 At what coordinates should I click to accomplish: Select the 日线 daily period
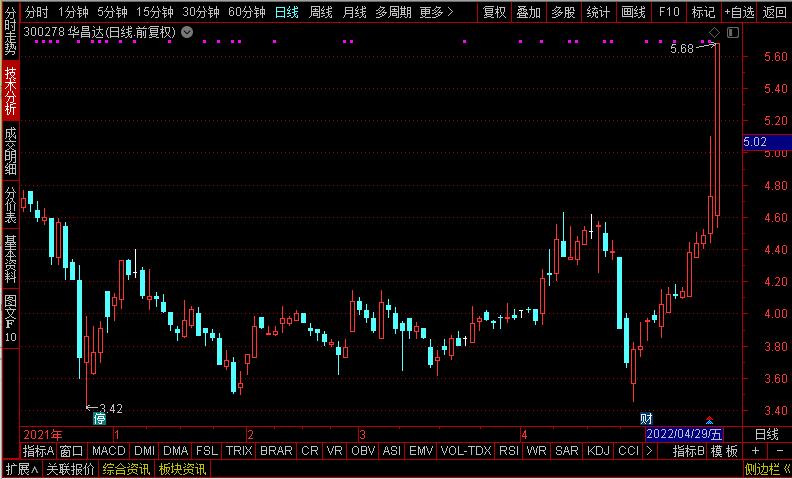tap(287, 12)
